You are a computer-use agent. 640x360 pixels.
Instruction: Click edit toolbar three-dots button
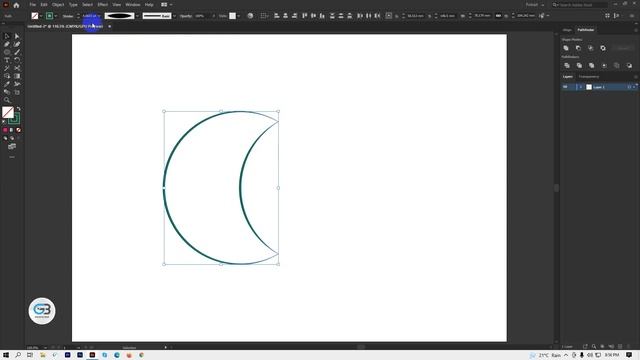[12, 157]
